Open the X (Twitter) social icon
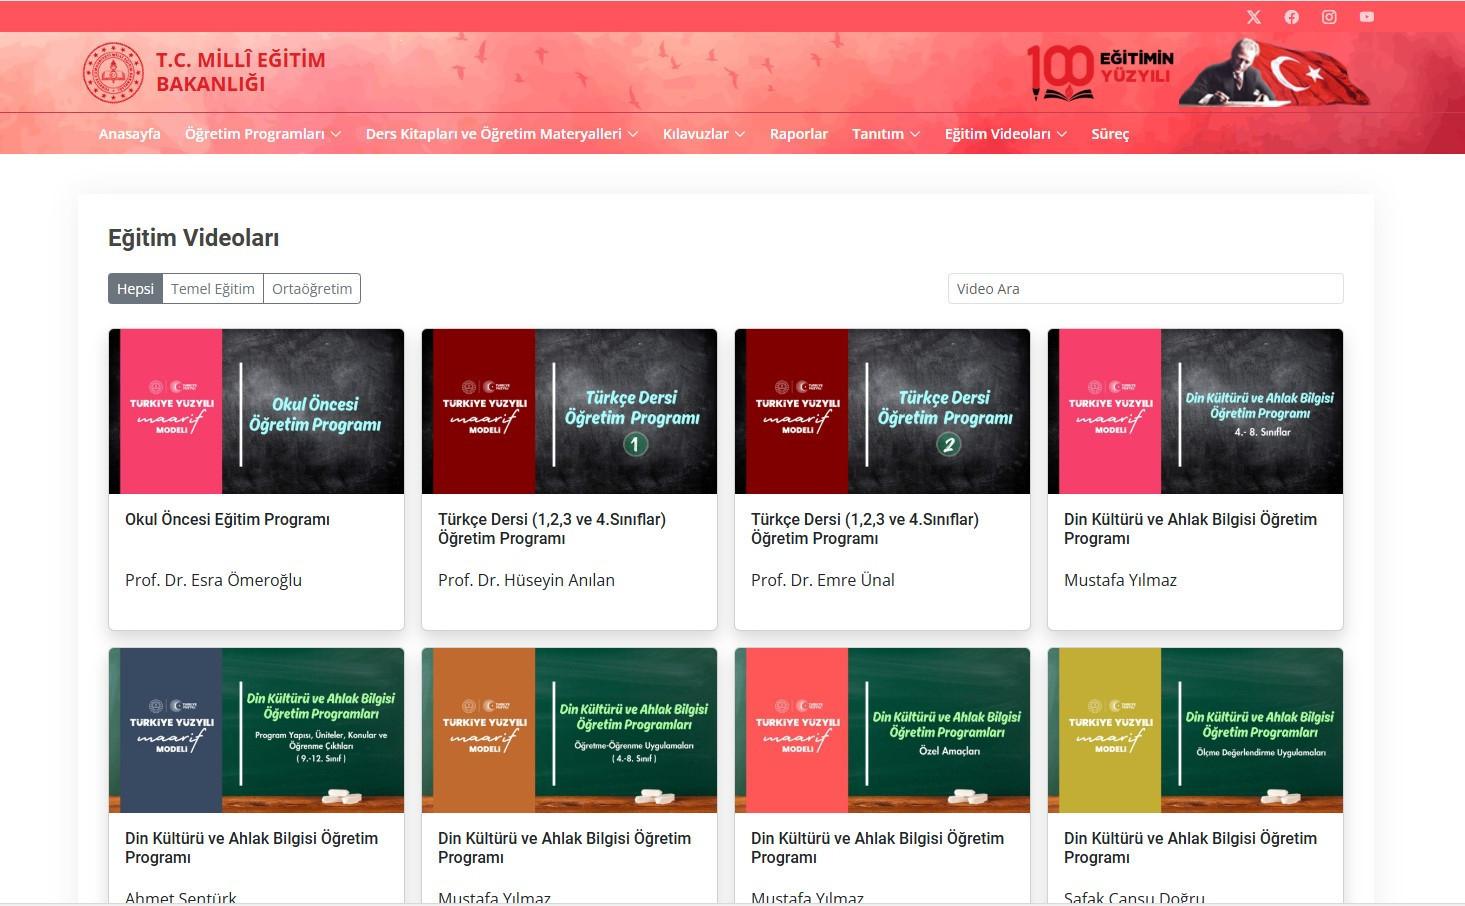 pos(1254,17)
